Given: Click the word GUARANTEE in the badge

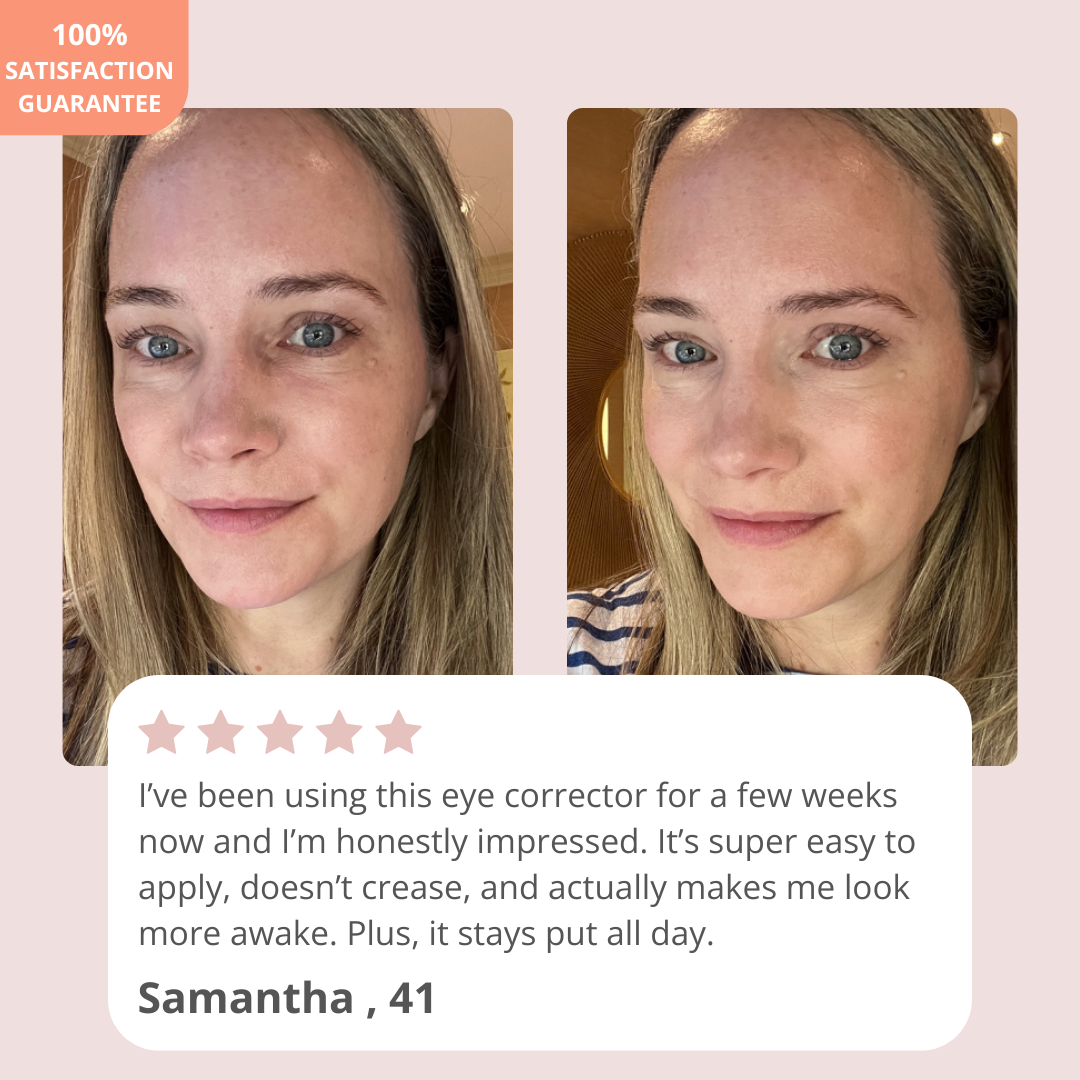Looking at the screenshot, I should (90, 103).
